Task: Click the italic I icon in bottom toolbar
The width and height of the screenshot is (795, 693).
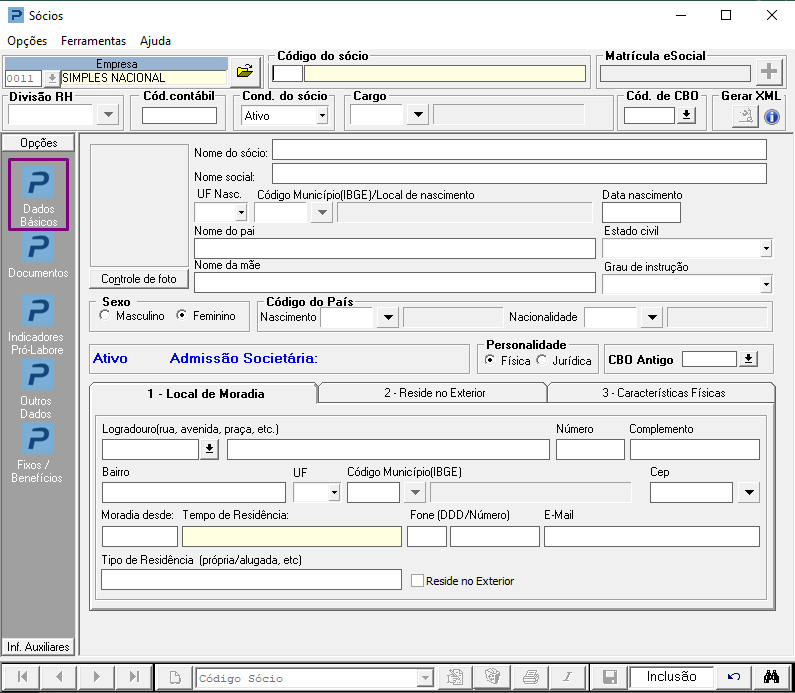Action: click(x=568, y=677)
